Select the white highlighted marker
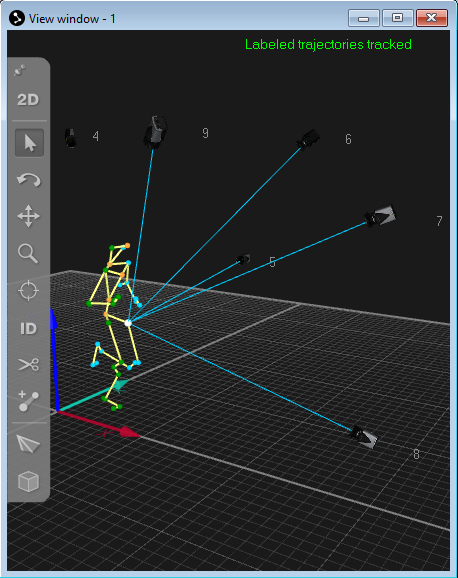This screenshot has width=458, height=578. tap(128, 323)
